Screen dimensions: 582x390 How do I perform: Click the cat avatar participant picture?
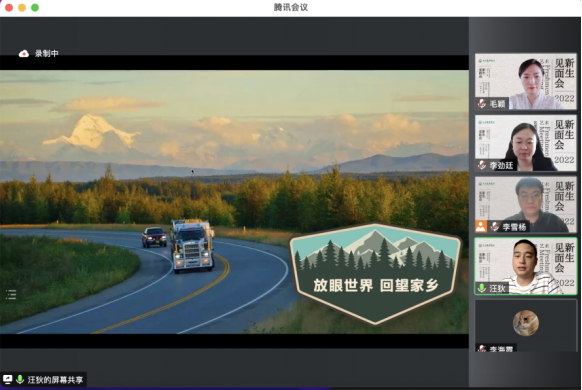coord(526,323)
